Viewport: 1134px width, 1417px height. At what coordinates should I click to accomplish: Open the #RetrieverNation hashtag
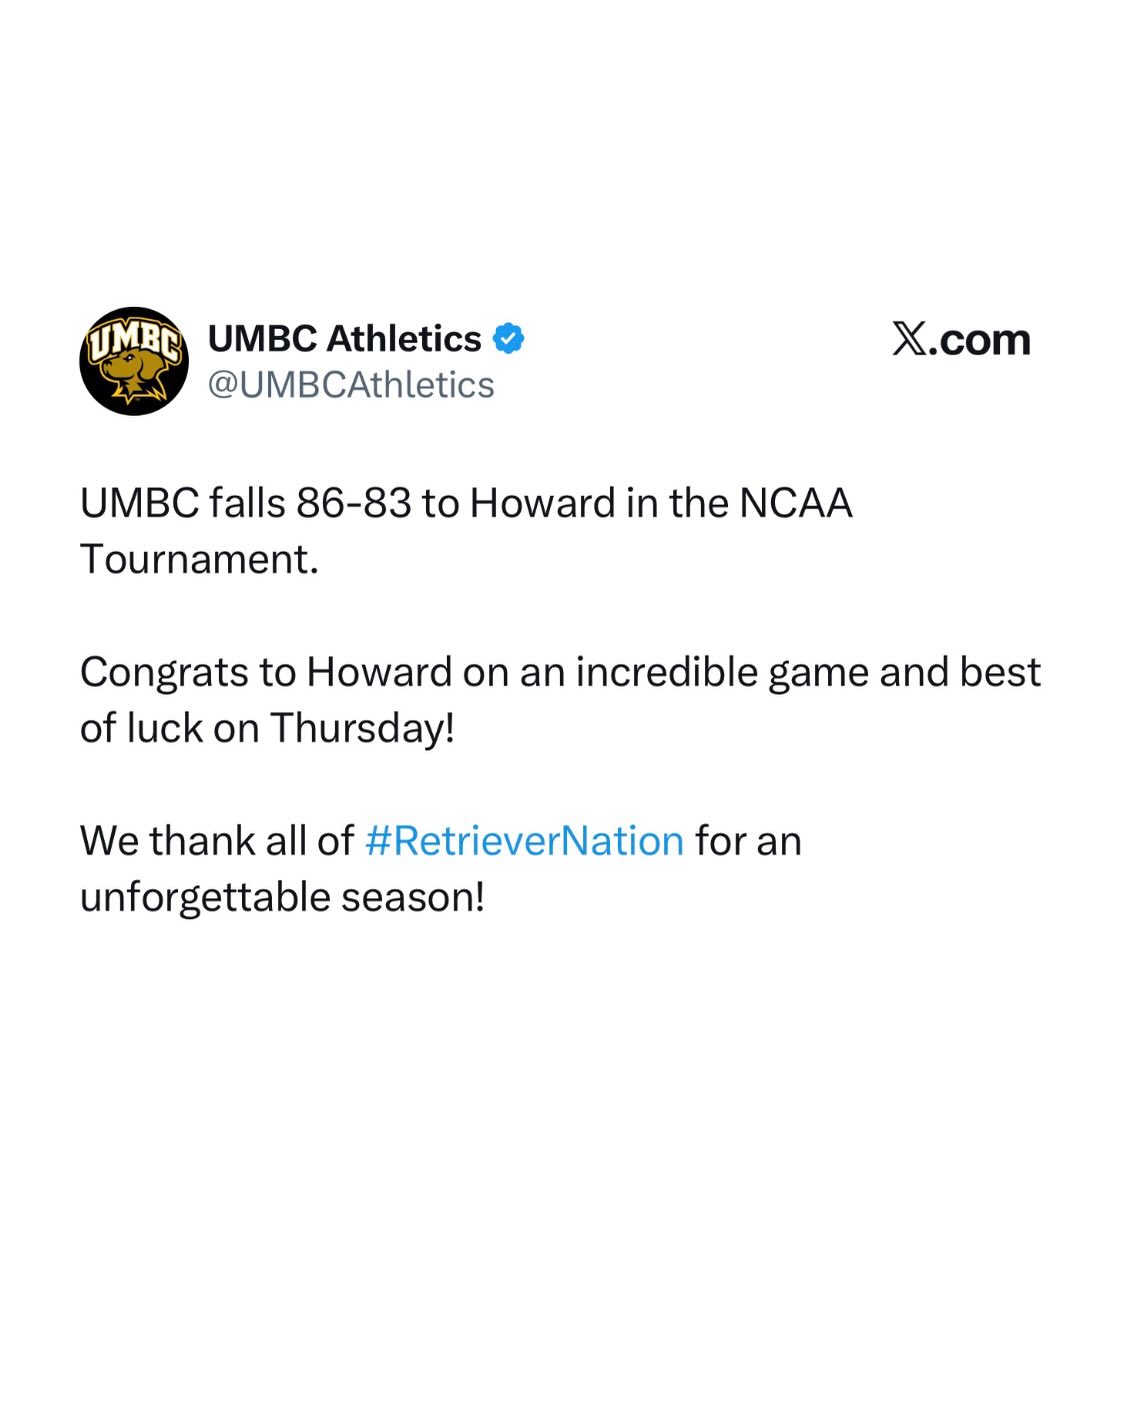524,841
